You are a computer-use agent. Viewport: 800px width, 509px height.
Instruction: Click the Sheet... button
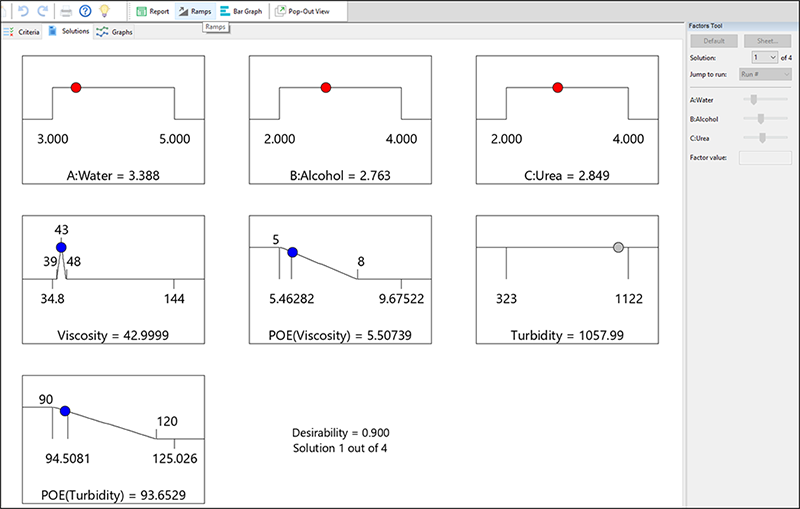(768, 41)
